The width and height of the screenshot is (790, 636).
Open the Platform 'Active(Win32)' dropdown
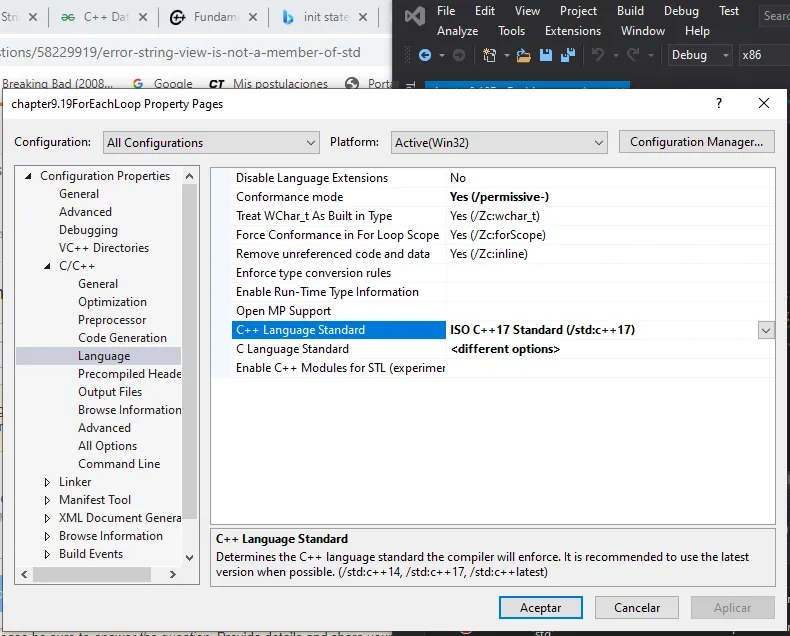(499, 143)
